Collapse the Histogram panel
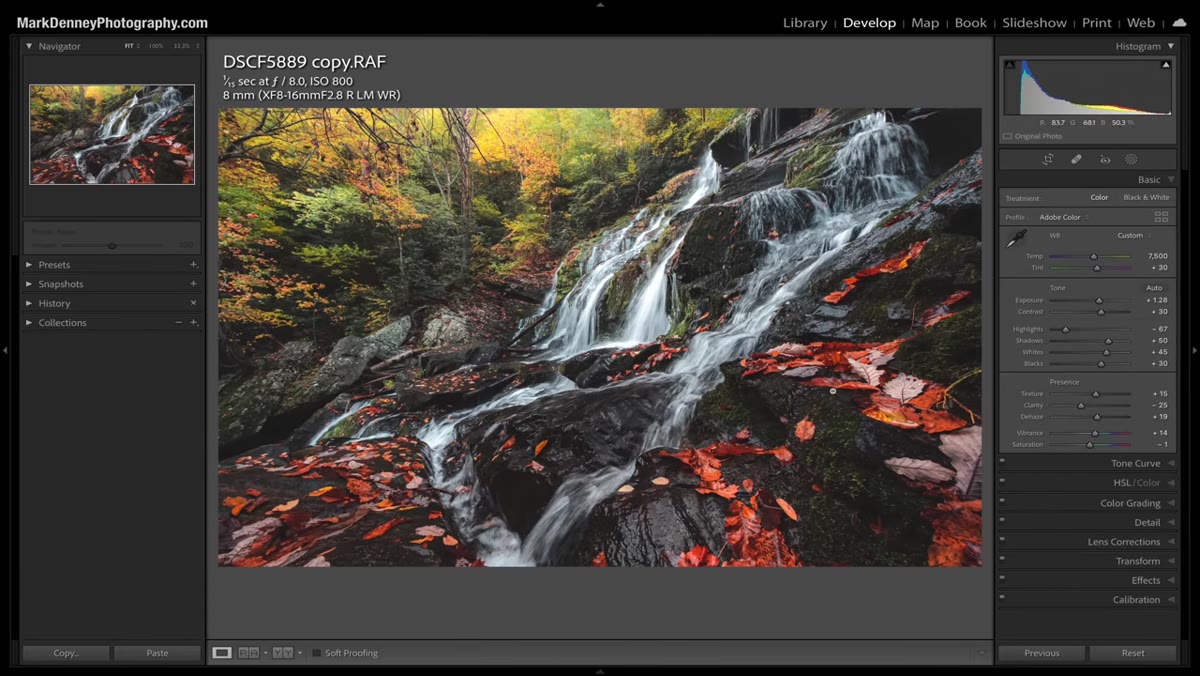1200x676 pixels. point(1171,46)
